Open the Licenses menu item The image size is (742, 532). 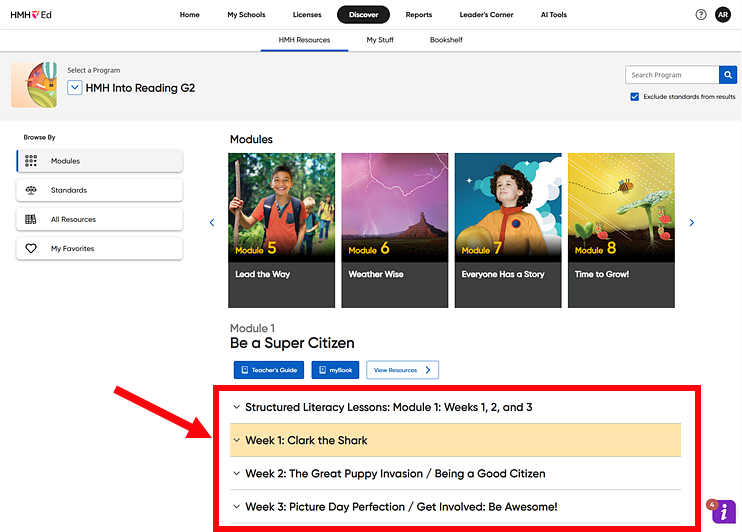pos(307,15)
